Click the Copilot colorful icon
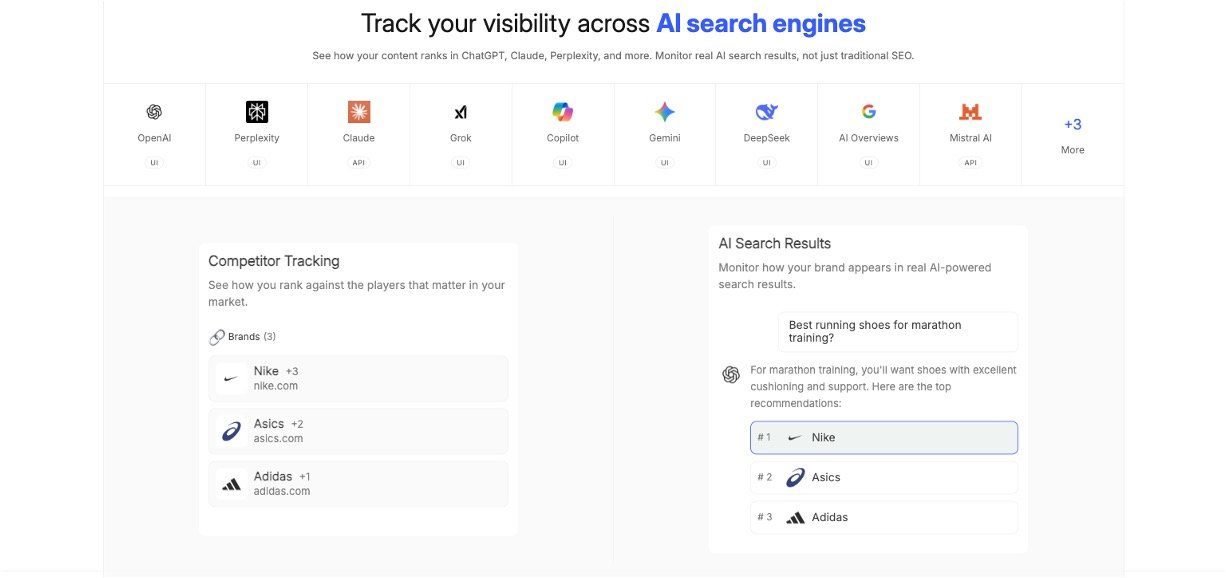 [x=563, y=112]
